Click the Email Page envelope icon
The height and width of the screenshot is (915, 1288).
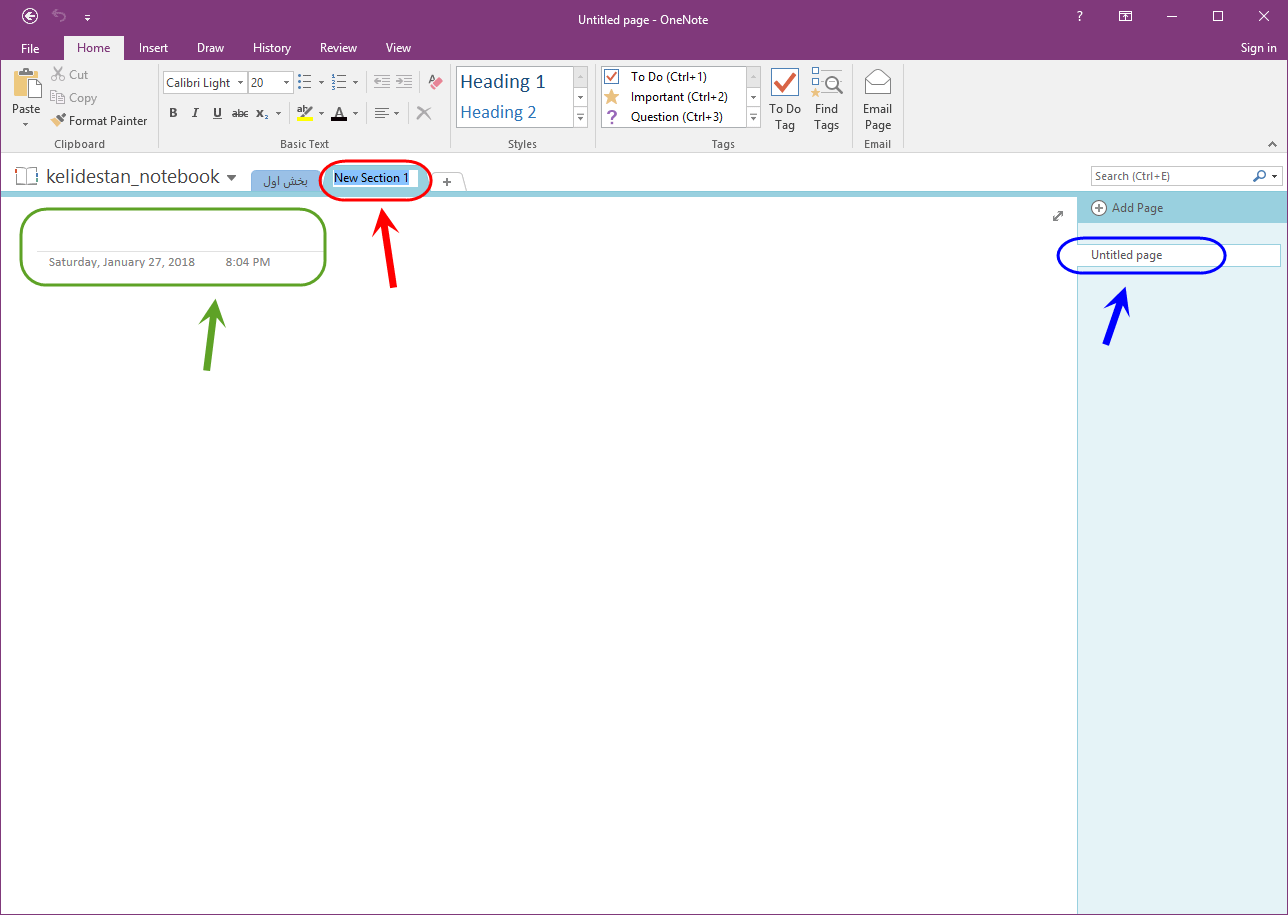878,100
